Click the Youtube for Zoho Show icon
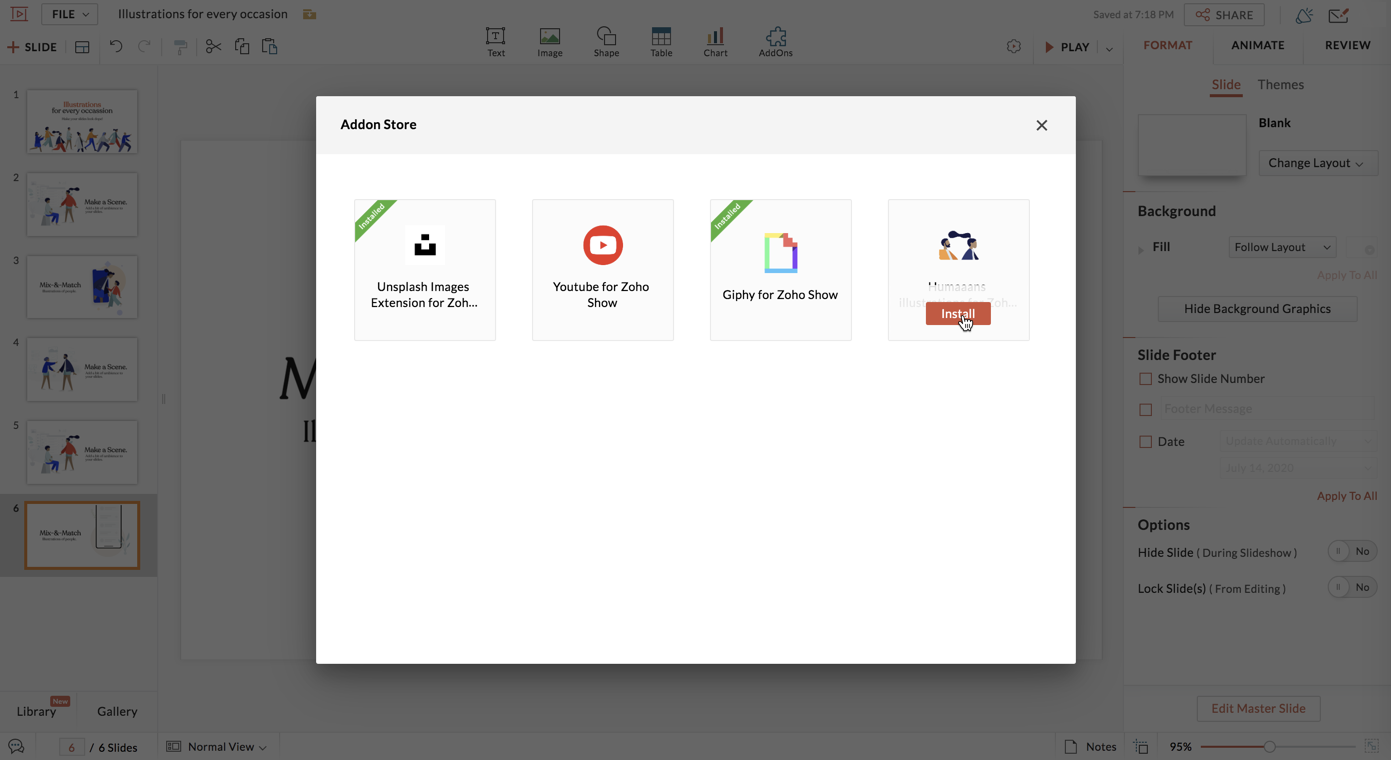This screenshot has height=760, width=1391. [x=603, y=245]
